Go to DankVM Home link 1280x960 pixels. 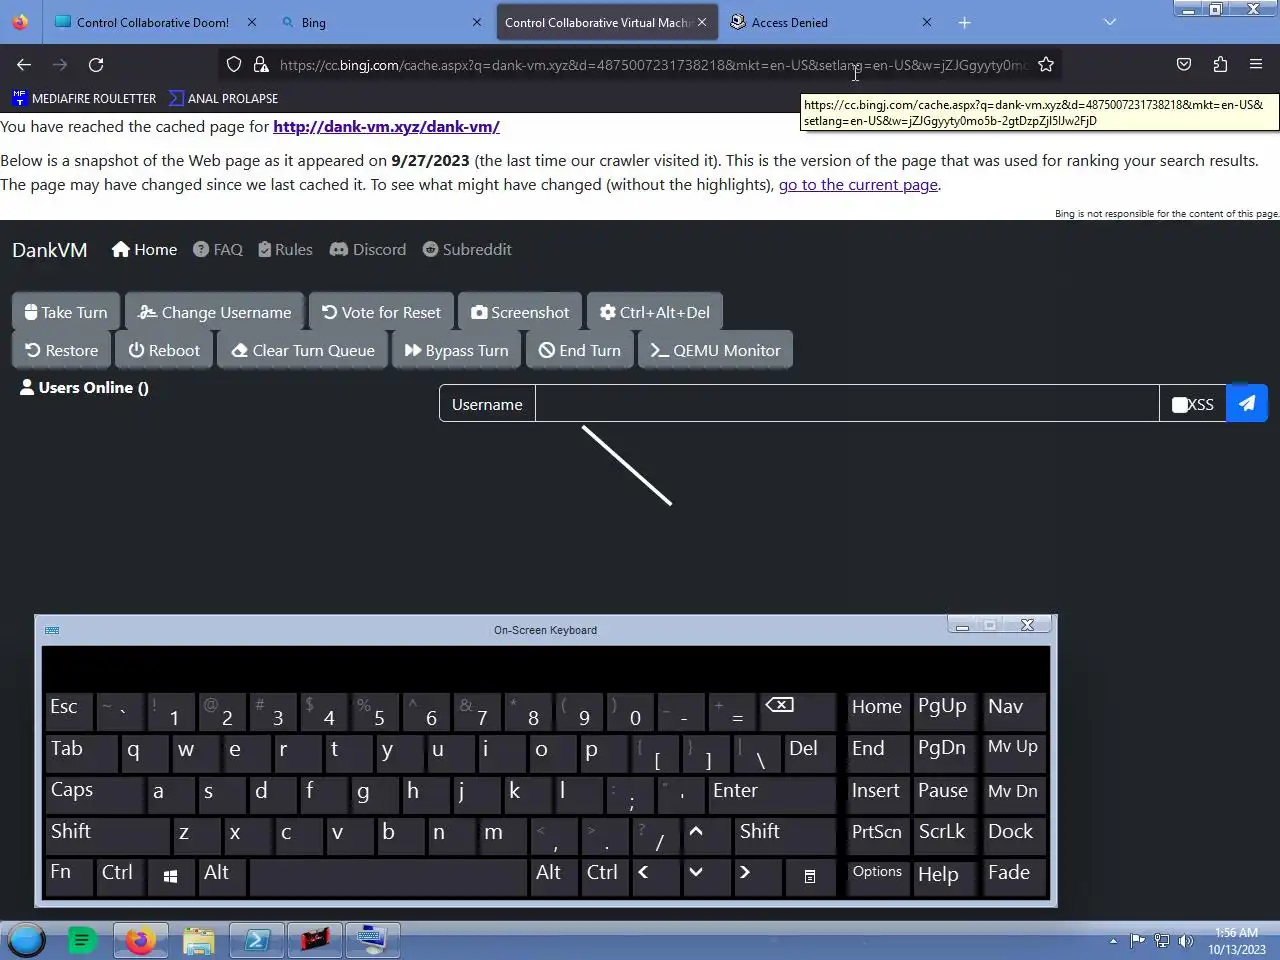click(x=145, y=249)
